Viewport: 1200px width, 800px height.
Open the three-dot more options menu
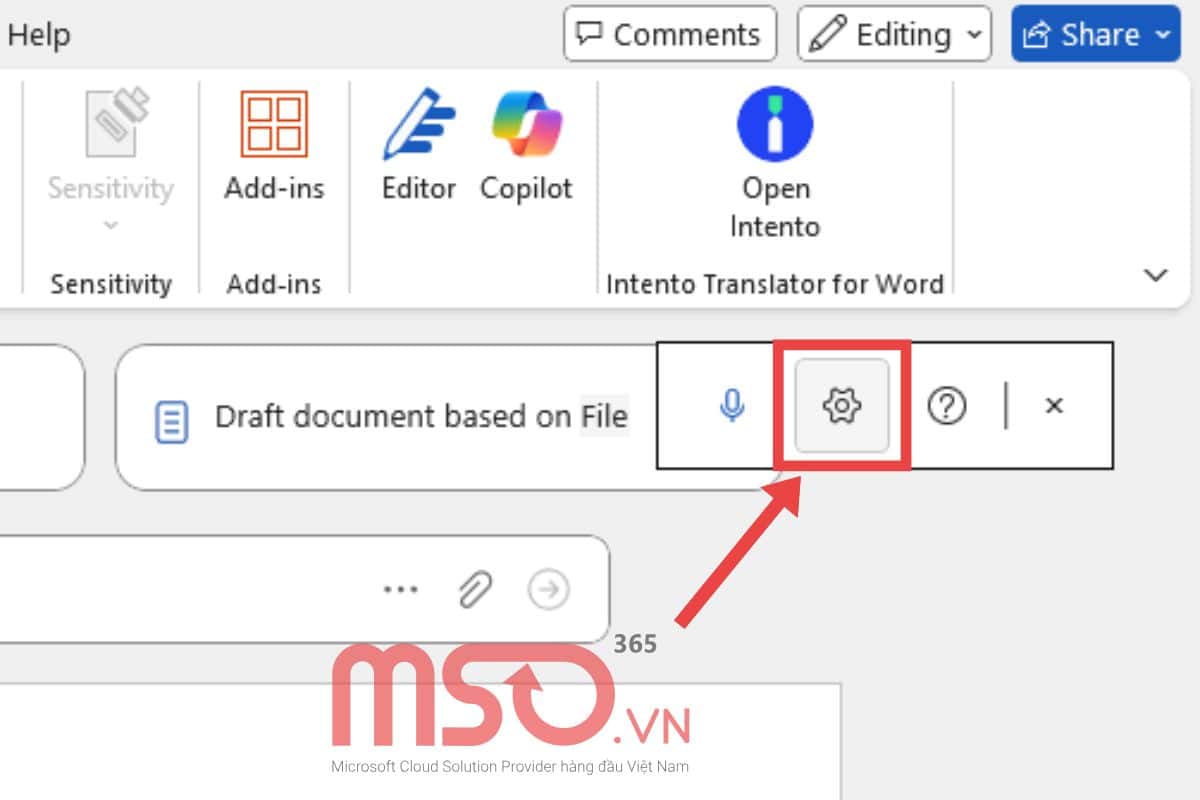[401, 590]
